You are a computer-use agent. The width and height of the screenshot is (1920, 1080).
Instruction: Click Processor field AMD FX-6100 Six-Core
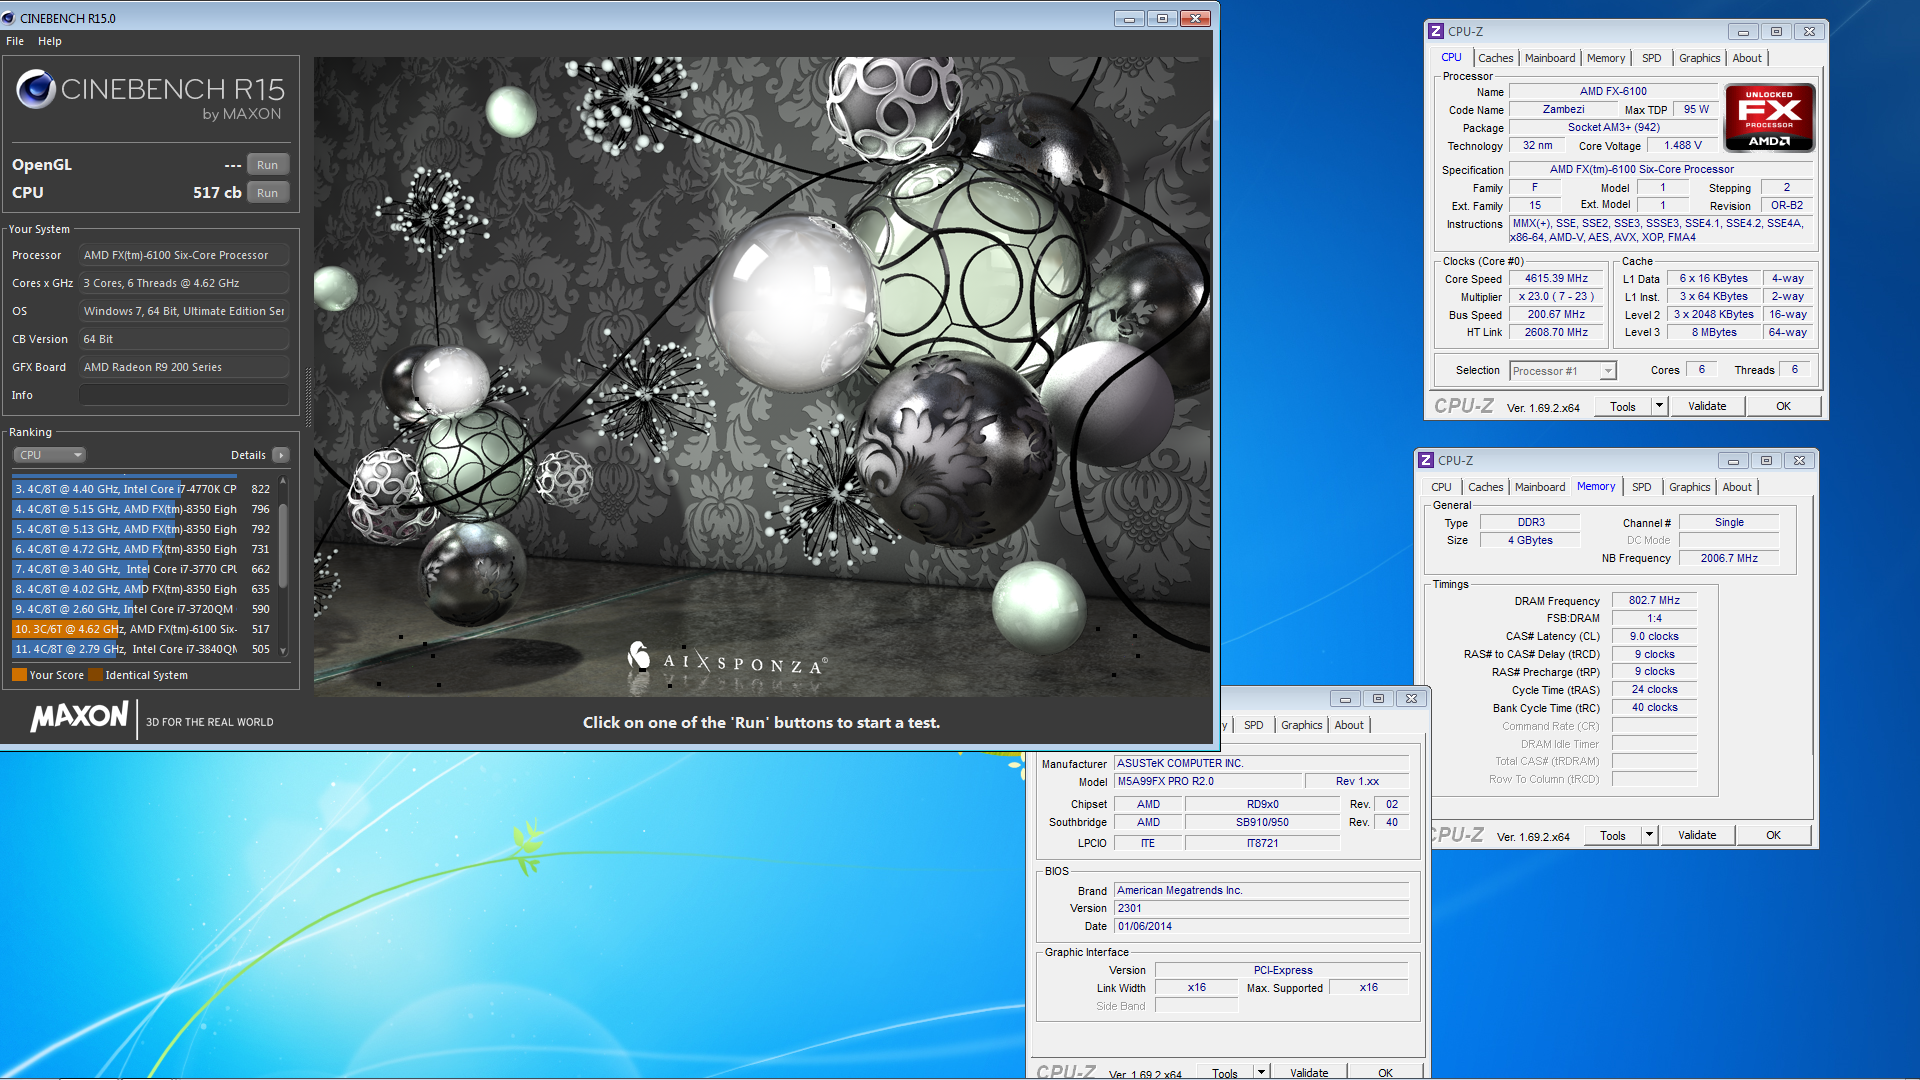[184, 255]
